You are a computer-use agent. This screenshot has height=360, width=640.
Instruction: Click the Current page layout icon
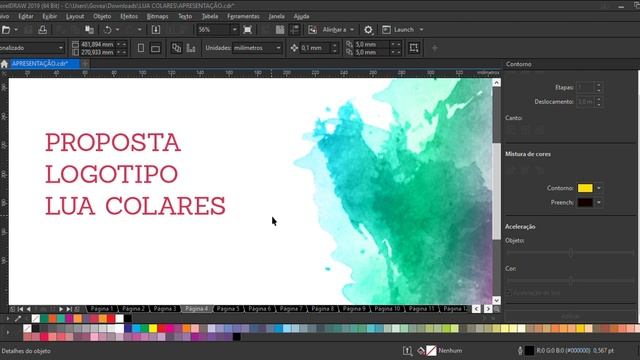(x=191, y=48)
